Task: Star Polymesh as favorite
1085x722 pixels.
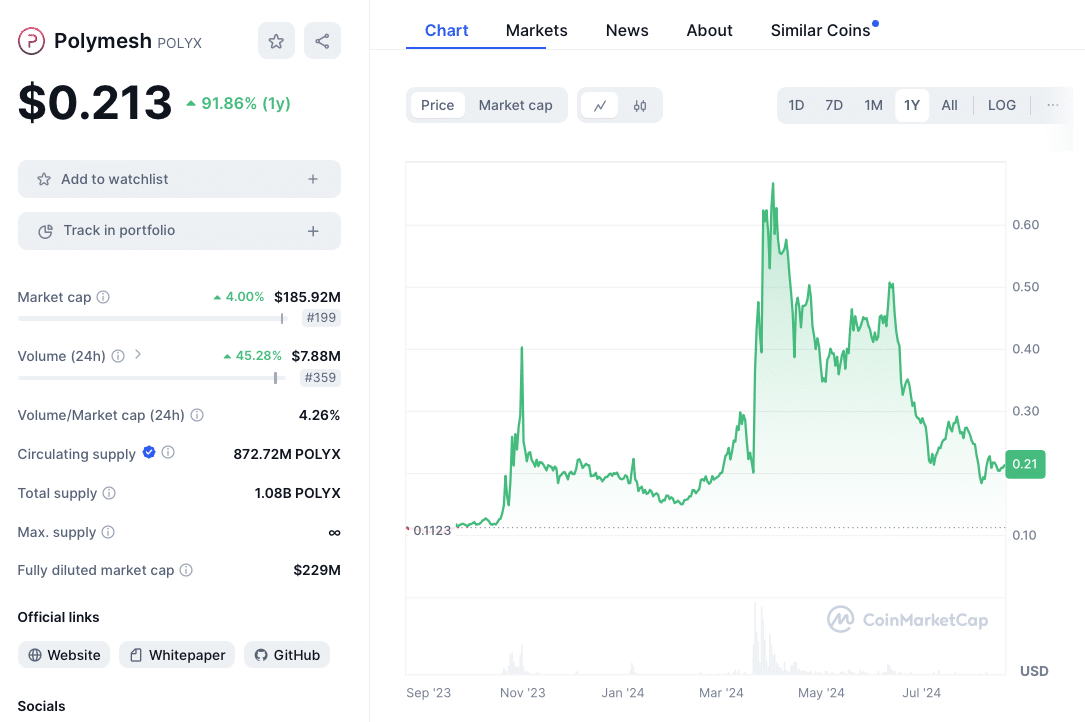Action: click(x=276, y=41)
